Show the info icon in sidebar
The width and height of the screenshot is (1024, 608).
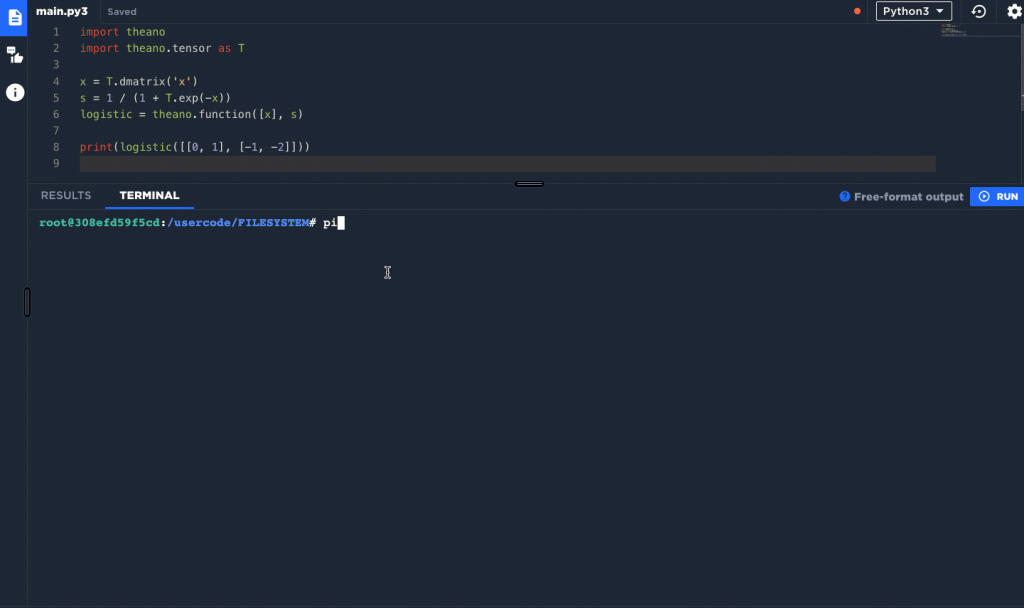[x=15, y=93]
